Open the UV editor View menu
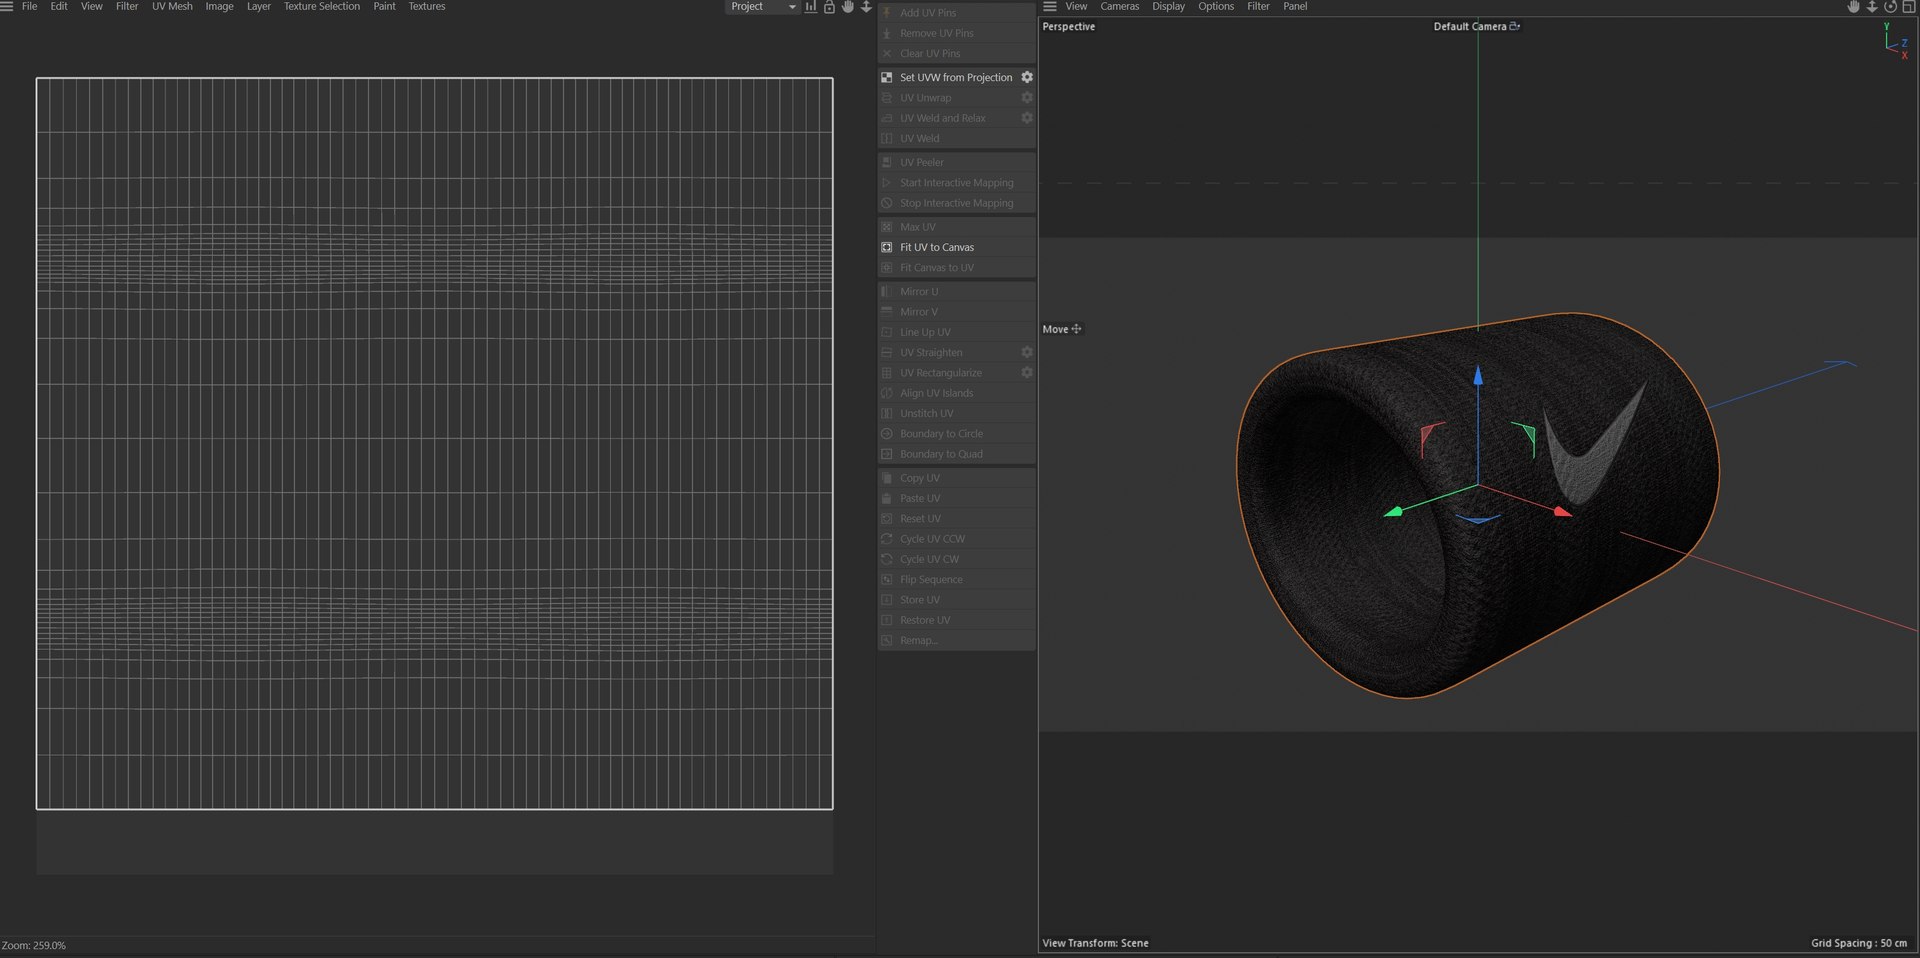1920x958 pixels. [x=92, y=6]
